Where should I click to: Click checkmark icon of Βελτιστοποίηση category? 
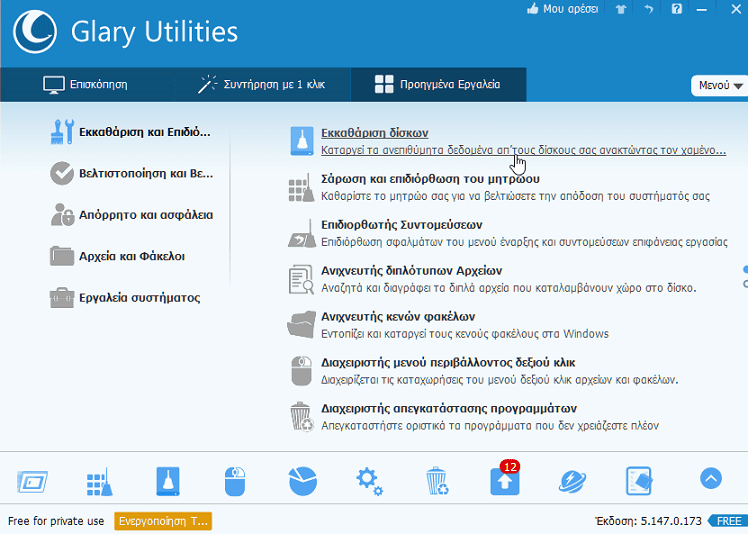click(62, 173)
